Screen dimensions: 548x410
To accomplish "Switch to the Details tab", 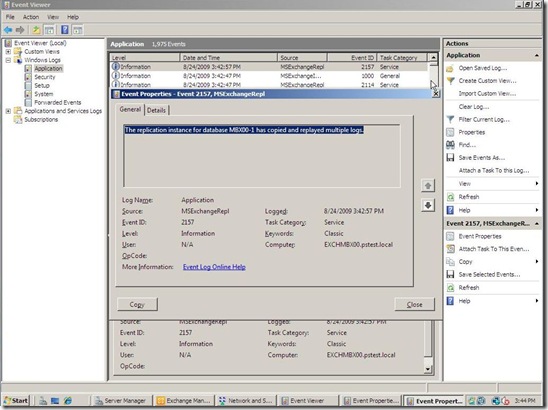I will 156,110.
